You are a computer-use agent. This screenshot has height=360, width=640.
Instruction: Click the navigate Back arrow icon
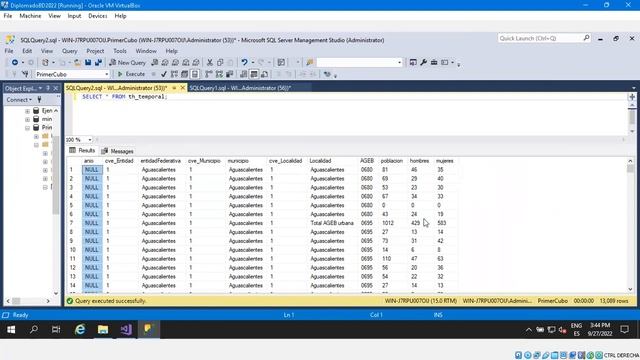pyautogui.click(x=15, y=62)
